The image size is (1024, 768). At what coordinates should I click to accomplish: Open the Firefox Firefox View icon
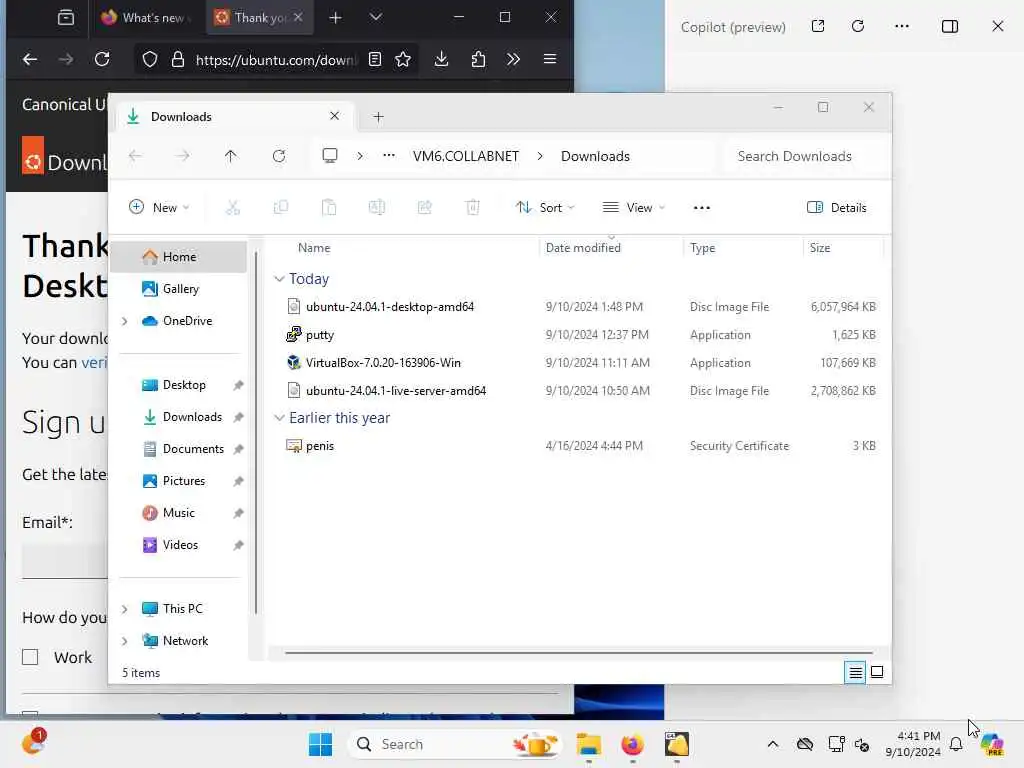pos(66,18)
